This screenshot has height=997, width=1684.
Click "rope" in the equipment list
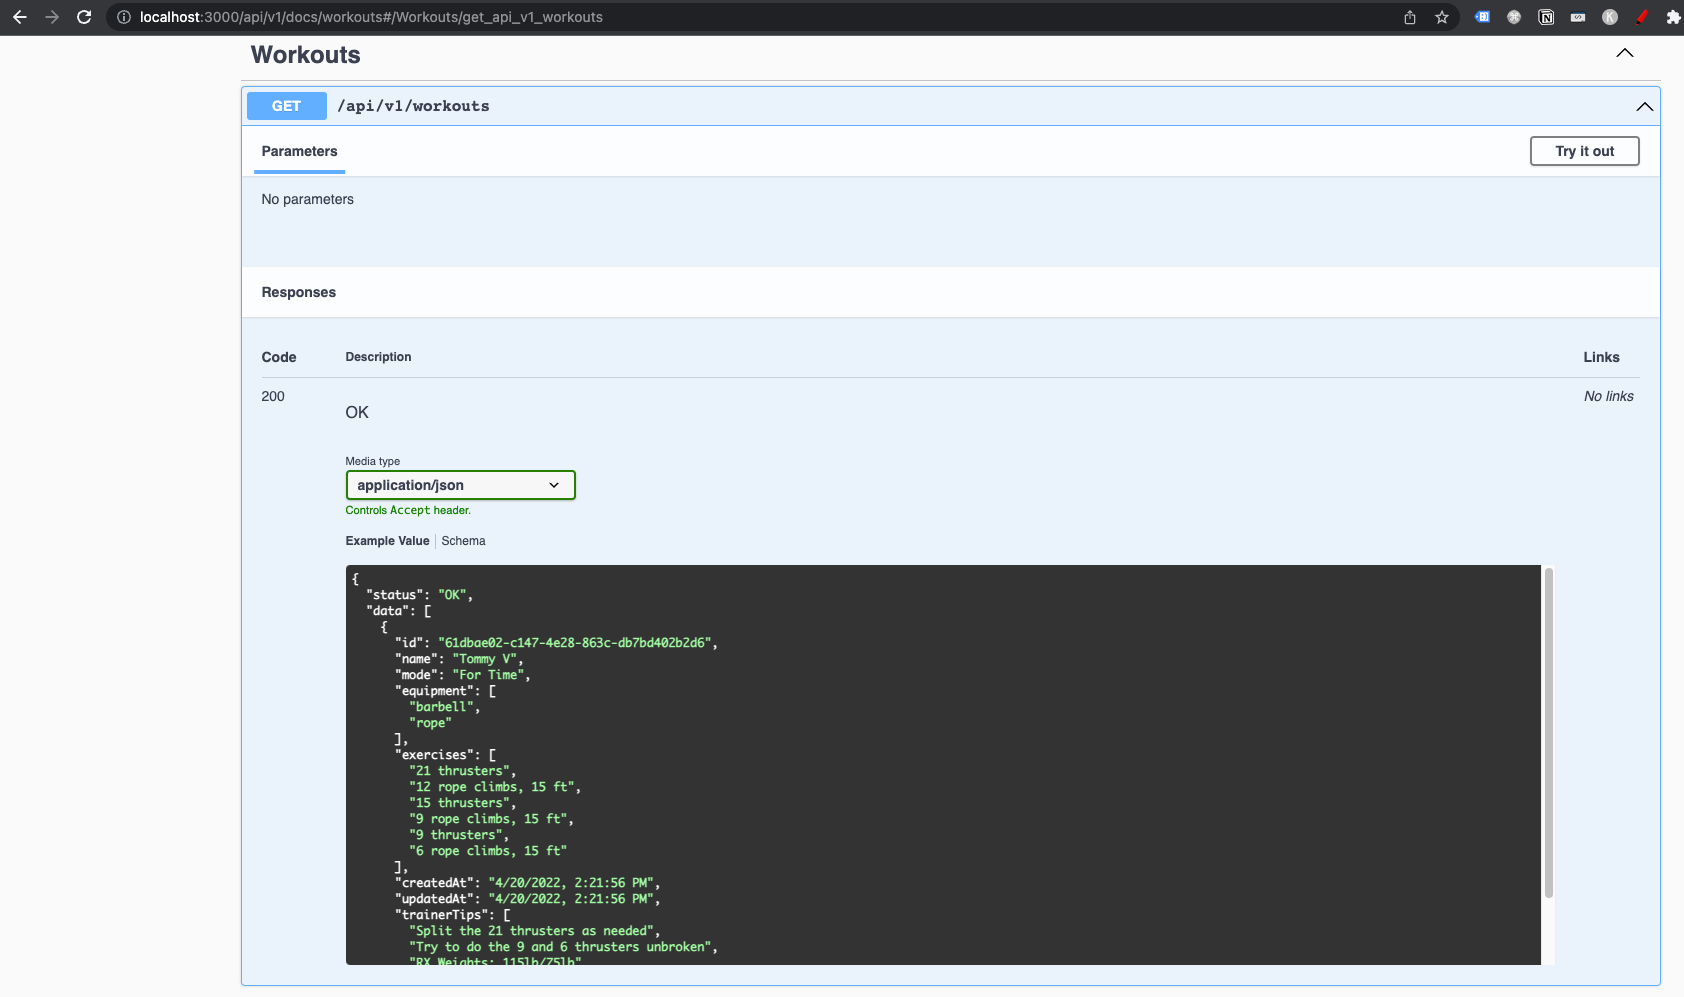pos(430,723)
